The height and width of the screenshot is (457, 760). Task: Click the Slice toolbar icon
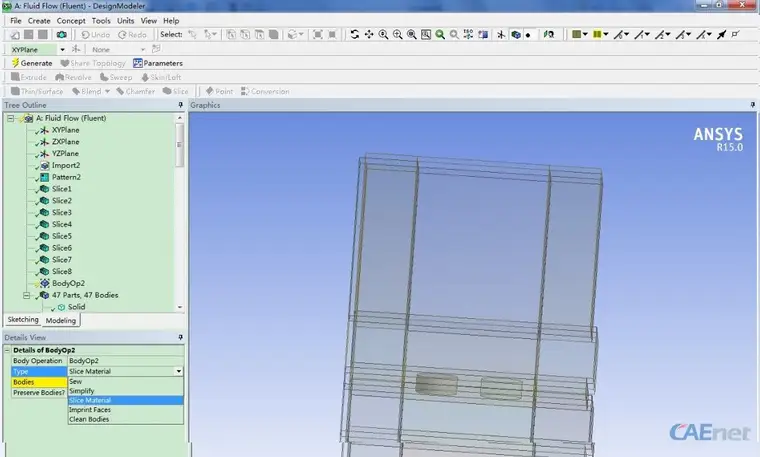175,91
